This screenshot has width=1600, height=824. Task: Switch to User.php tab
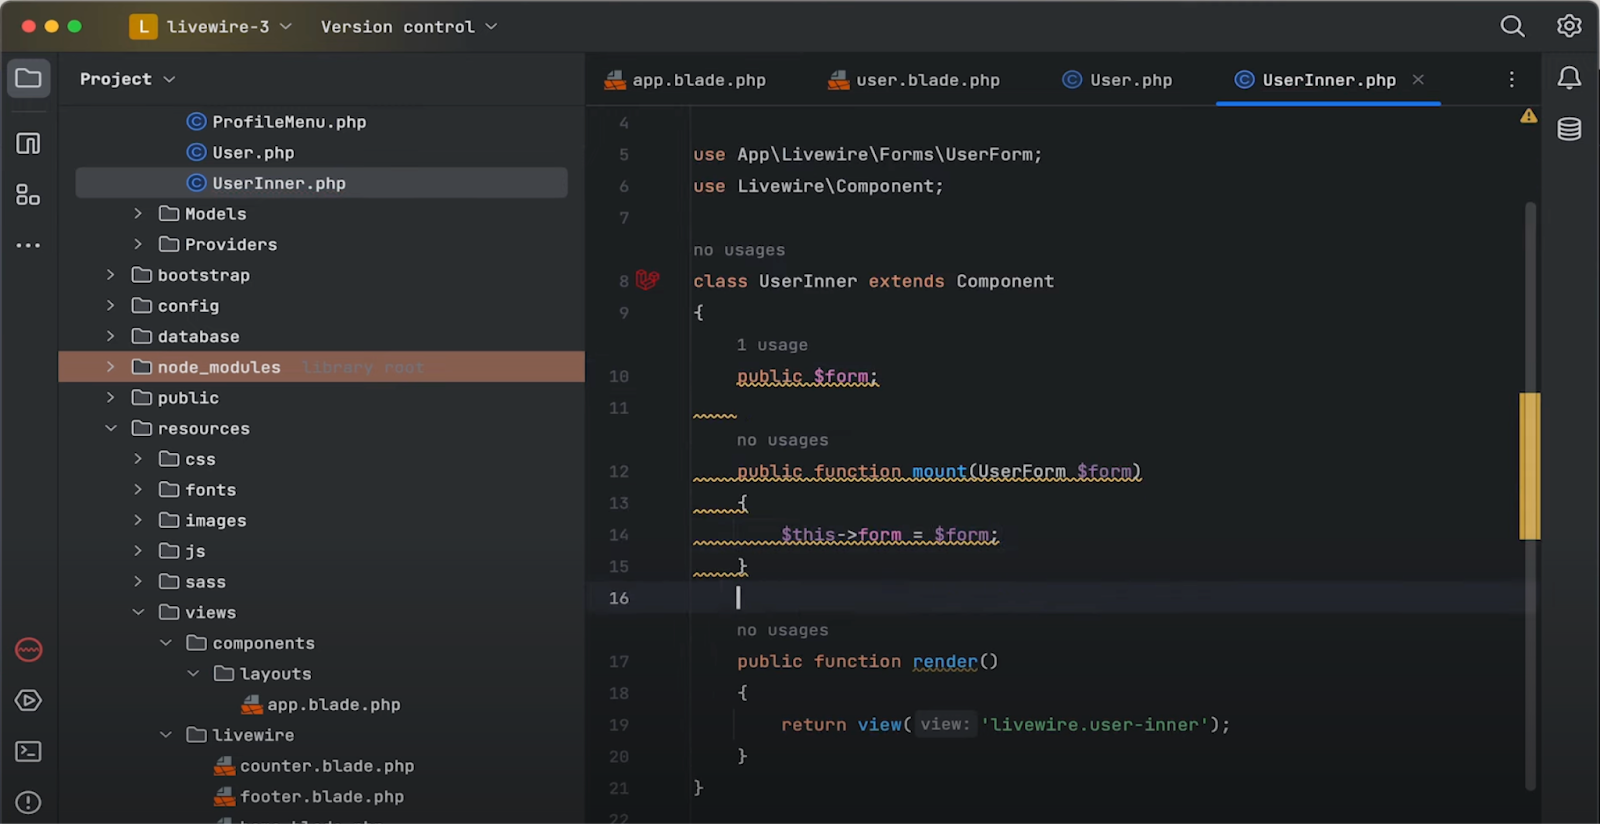(1117, 80)
